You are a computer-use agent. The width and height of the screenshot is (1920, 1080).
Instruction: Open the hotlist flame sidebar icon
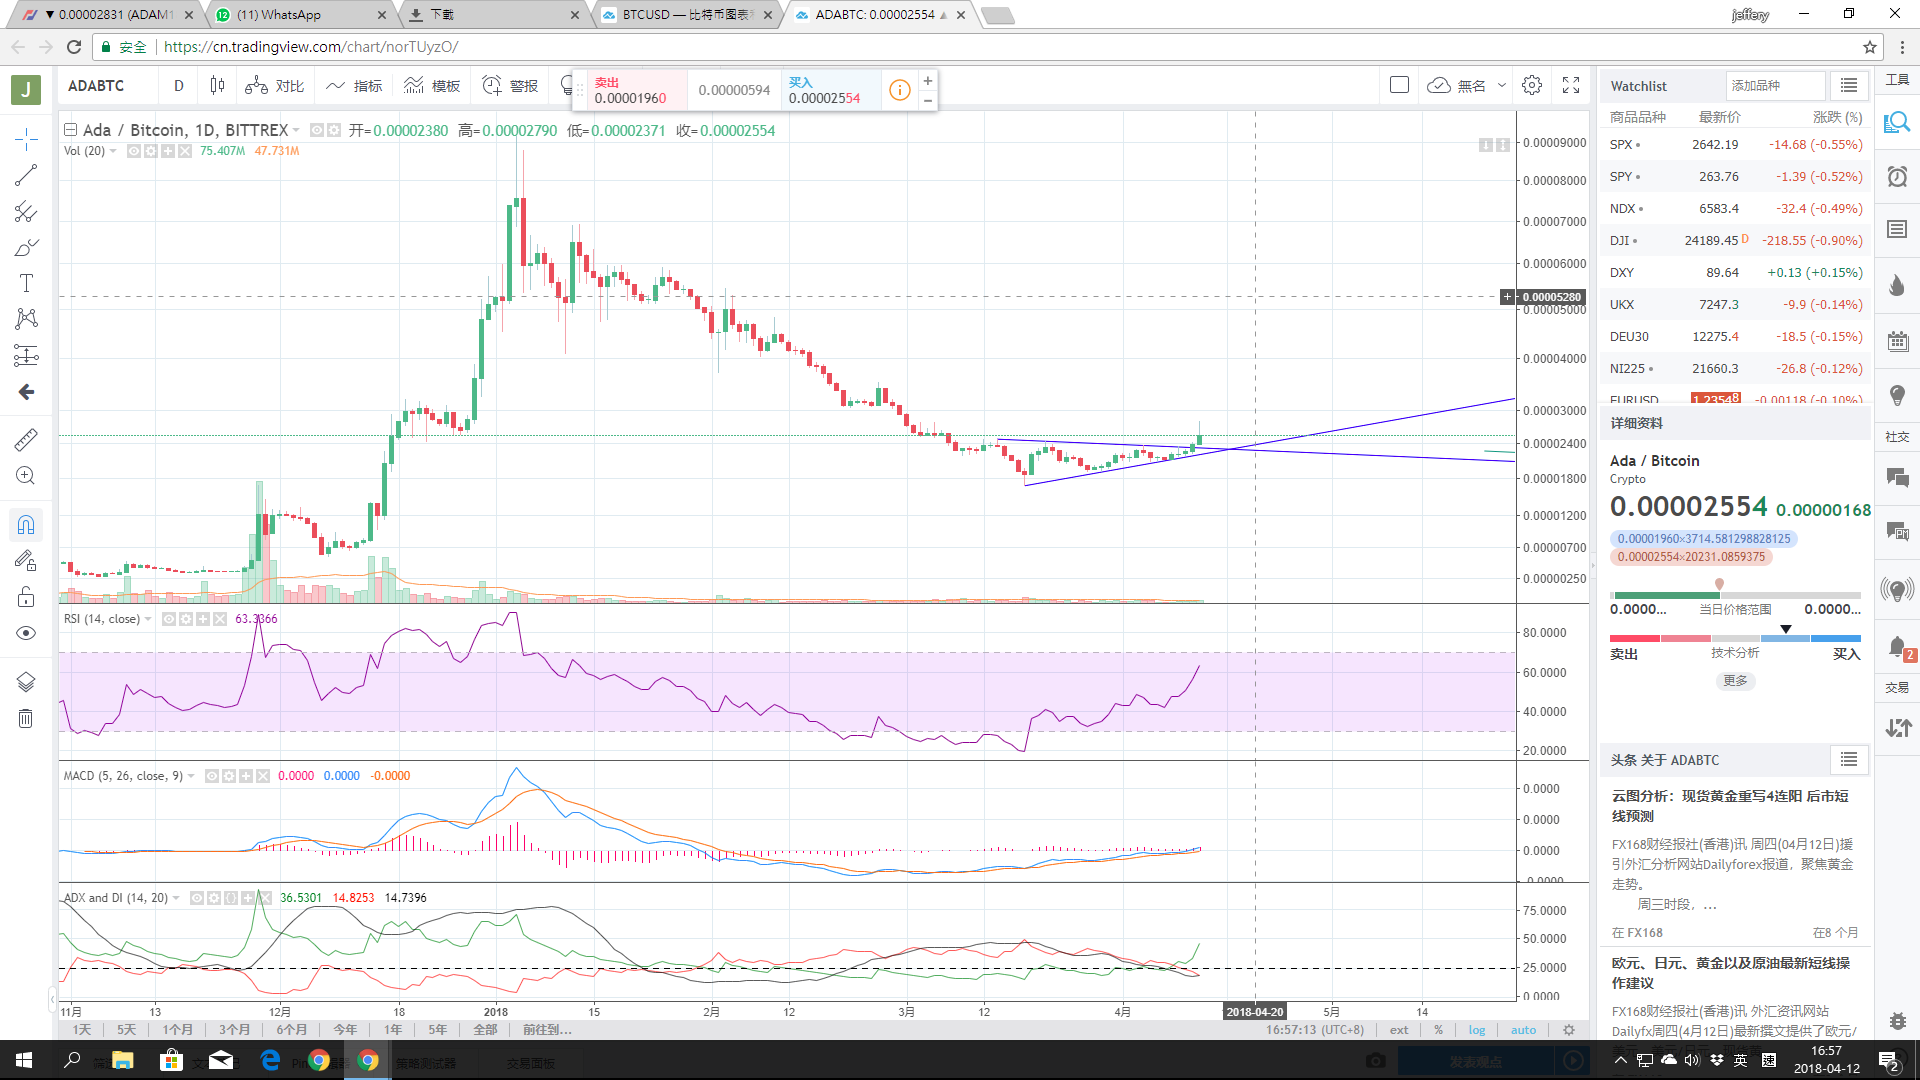pyautogui.click(x=1897, y=286)
